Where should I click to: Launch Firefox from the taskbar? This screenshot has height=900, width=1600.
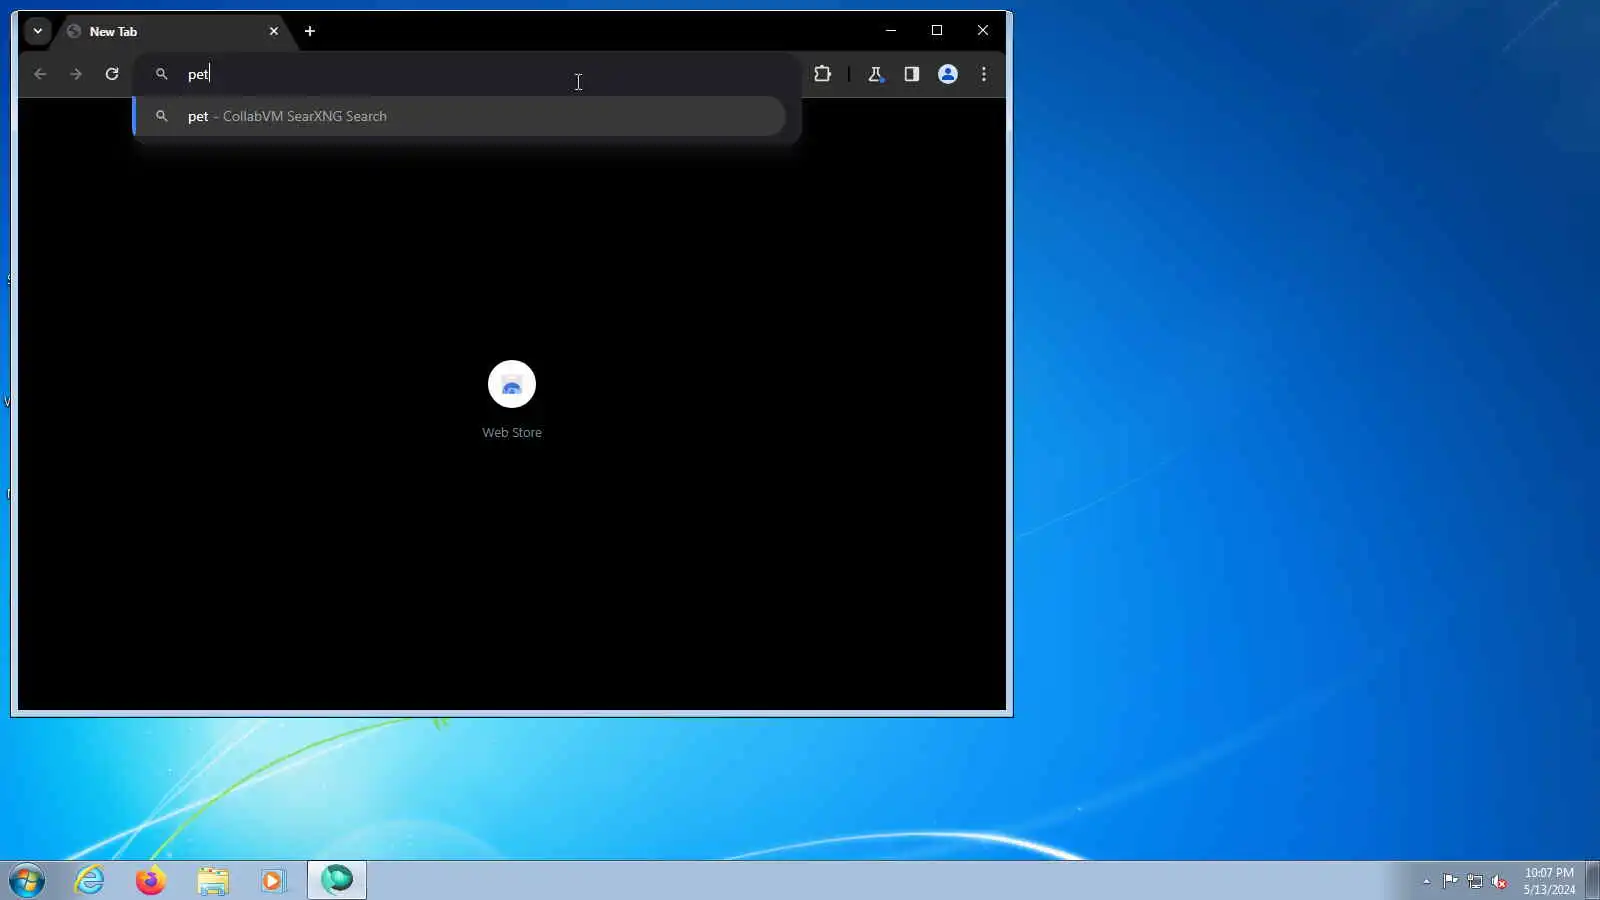point(151,881)
